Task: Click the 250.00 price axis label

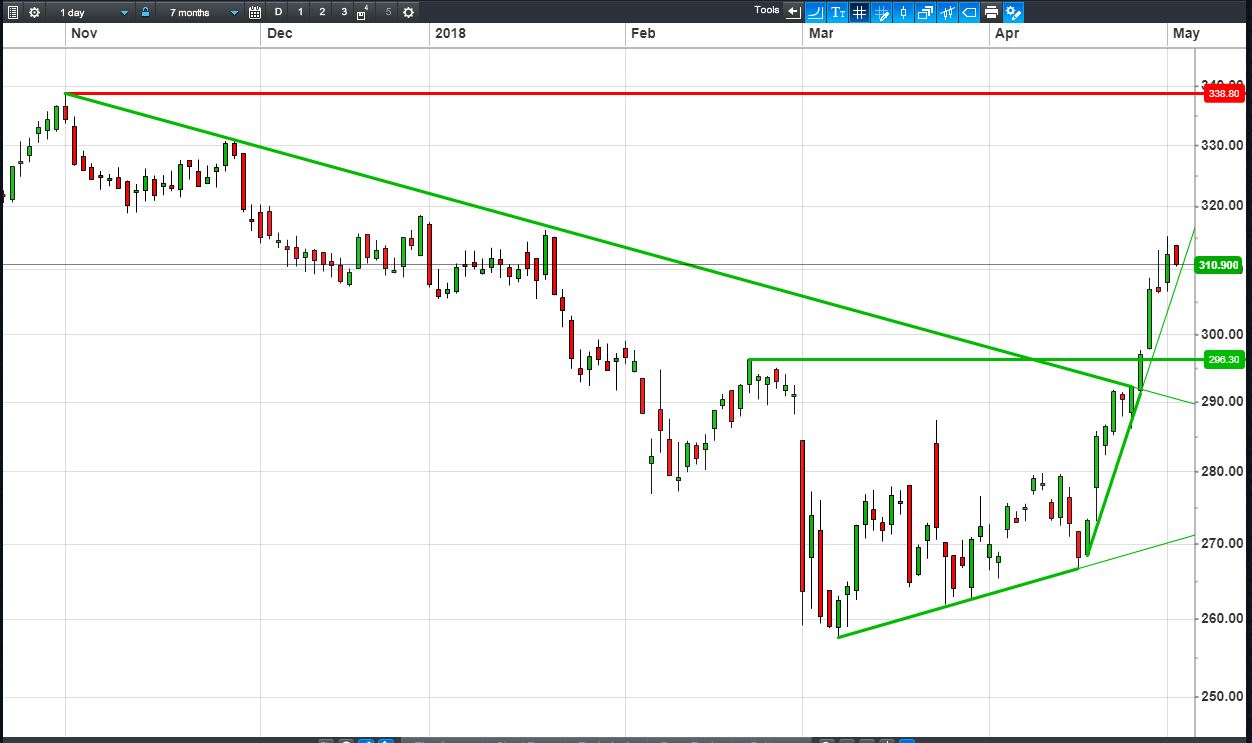Action: coord(1224,696)
